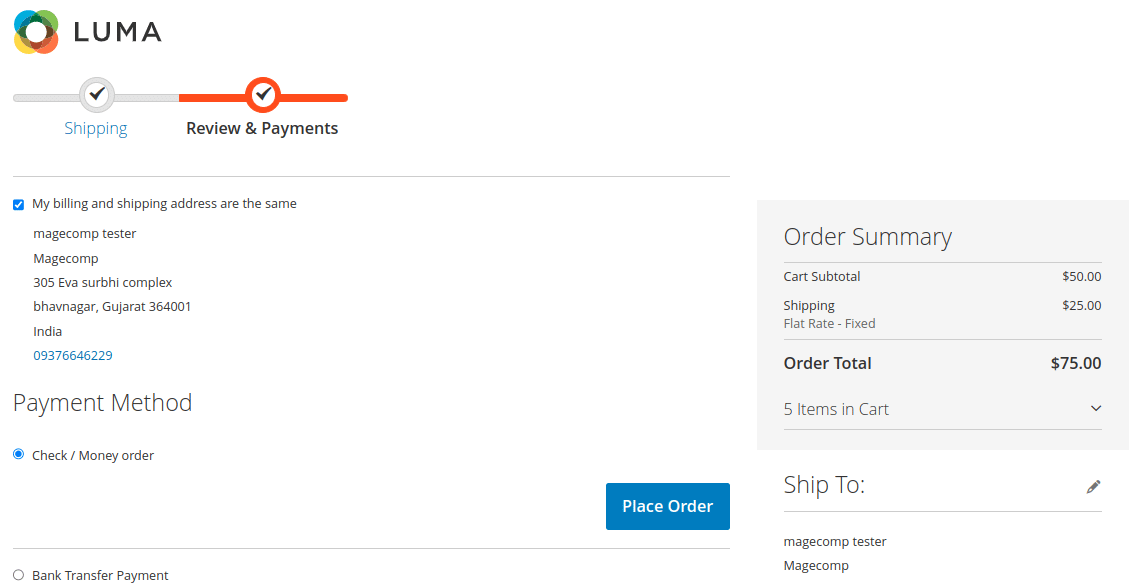The width and height of the screenshot is (1137, 584).
Task: Click the billing and shipping same label text
Action: coord(164,204)
